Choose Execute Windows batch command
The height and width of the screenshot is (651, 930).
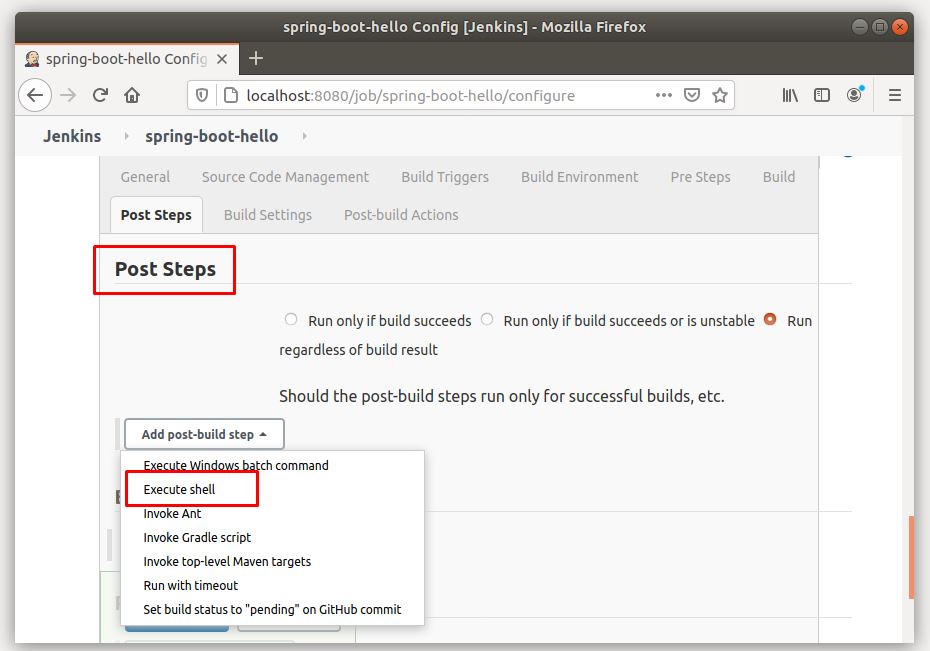236,465
